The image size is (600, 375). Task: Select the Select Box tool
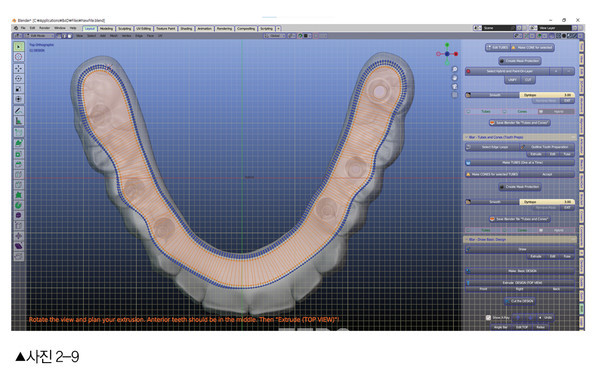(18, 47)
